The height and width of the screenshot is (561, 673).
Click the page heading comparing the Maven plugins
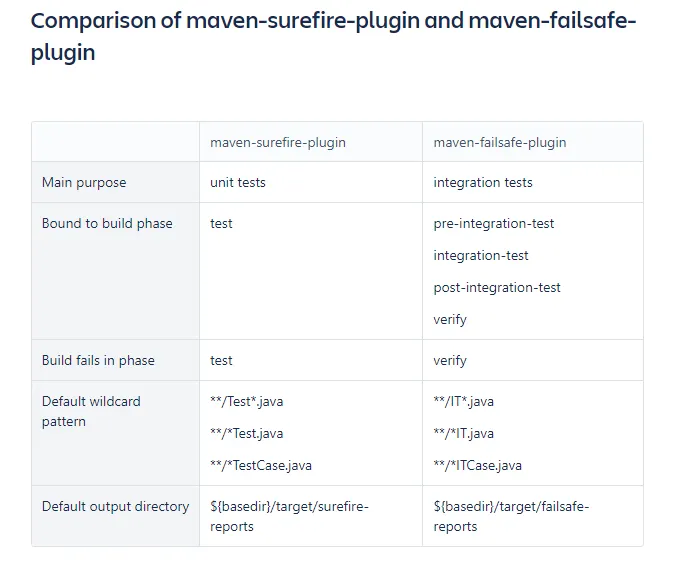pyautogui.click(x=333, y=37)
